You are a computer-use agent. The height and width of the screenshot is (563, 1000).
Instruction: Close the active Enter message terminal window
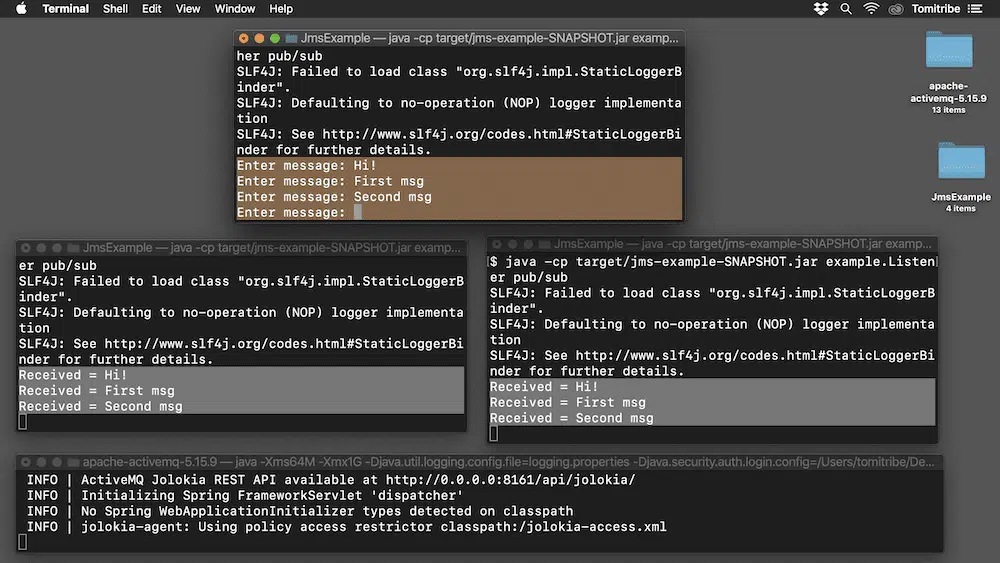243,38
